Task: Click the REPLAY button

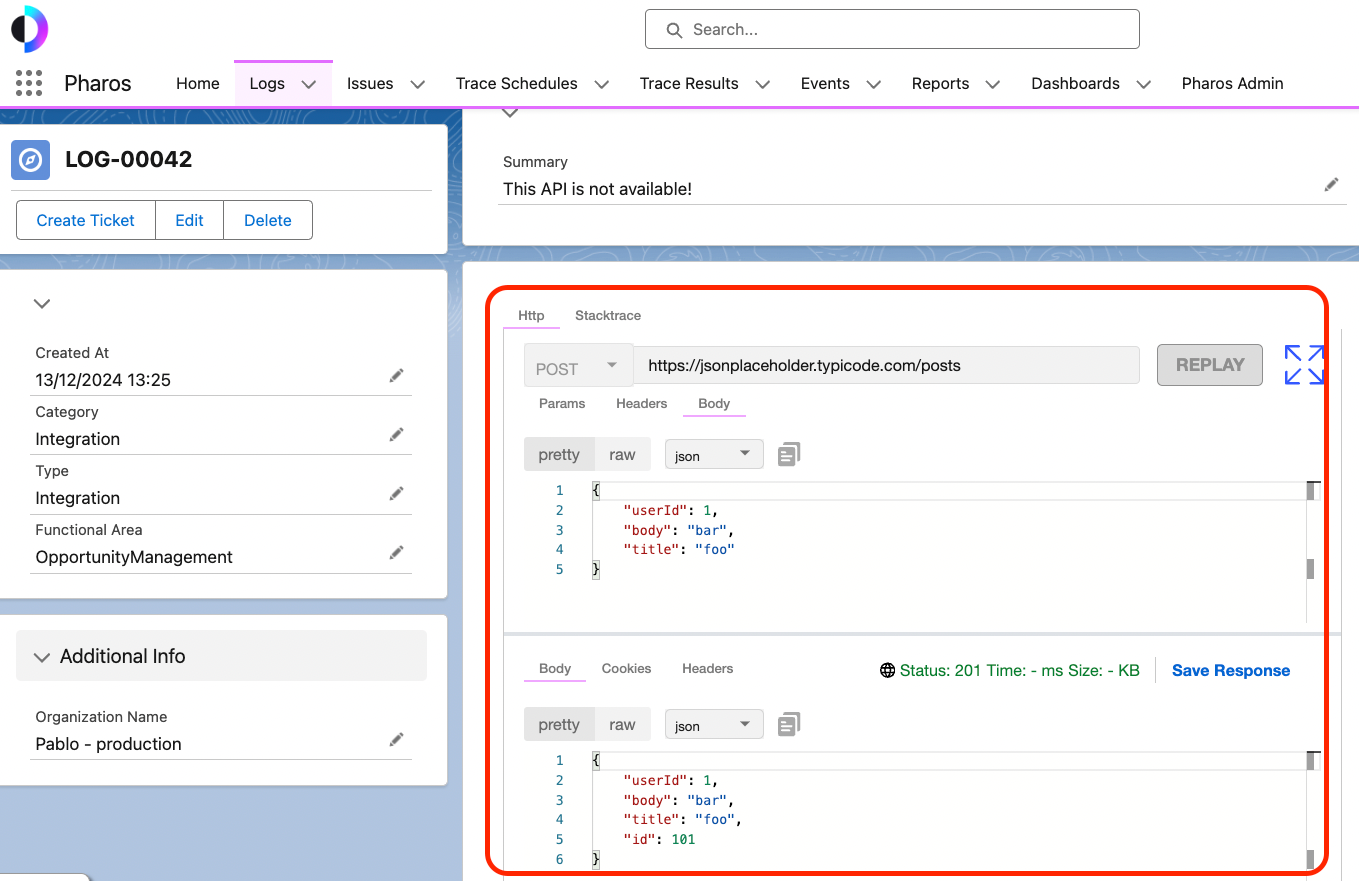Action: 1210,365
